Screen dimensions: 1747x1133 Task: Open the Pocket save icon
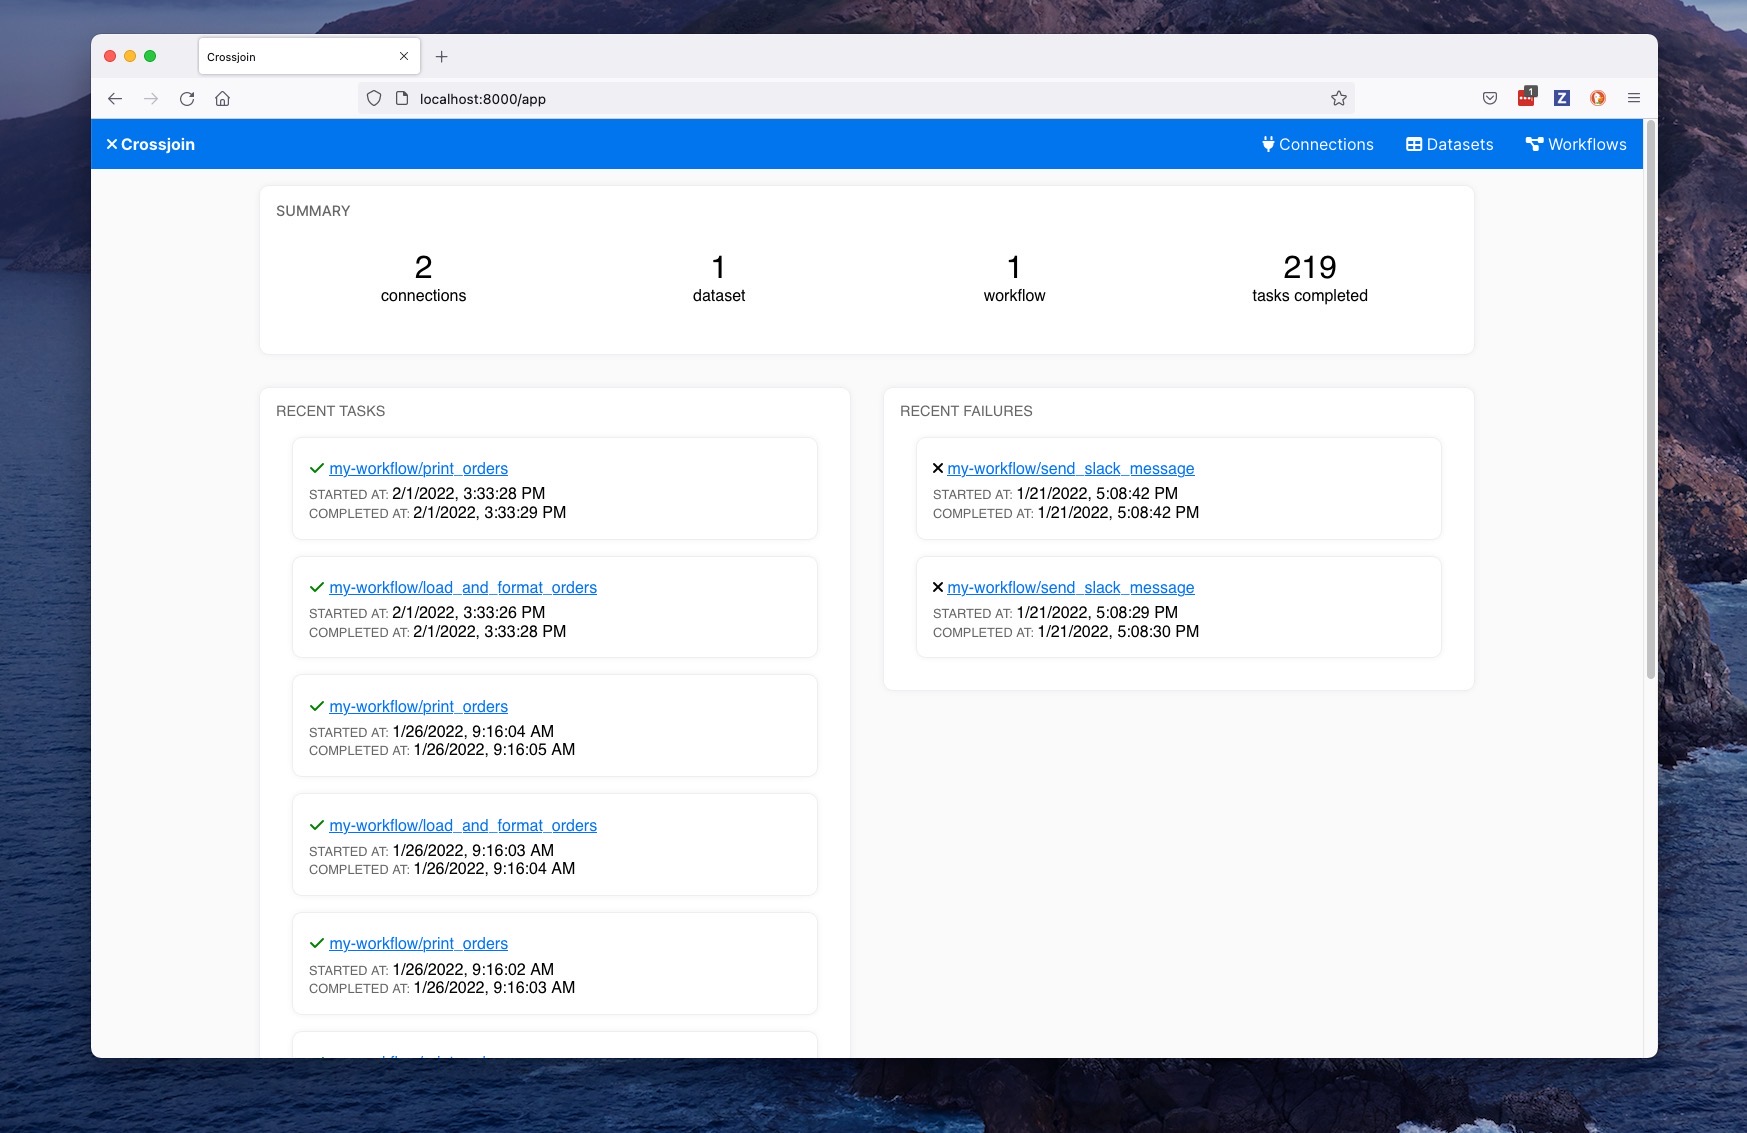tap(1490, 98)
